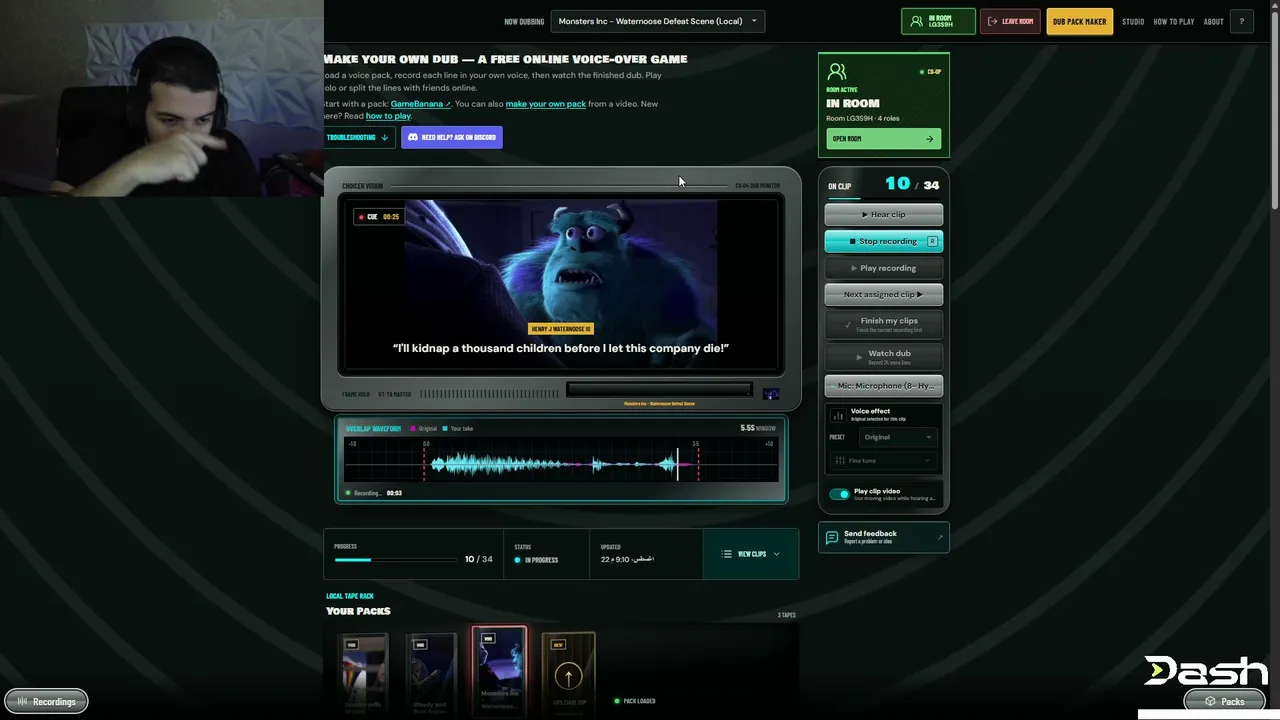Click Finish my clips
Viewport: 1280px width, 720px height.
pyautogui.click(x=884, y=324)
